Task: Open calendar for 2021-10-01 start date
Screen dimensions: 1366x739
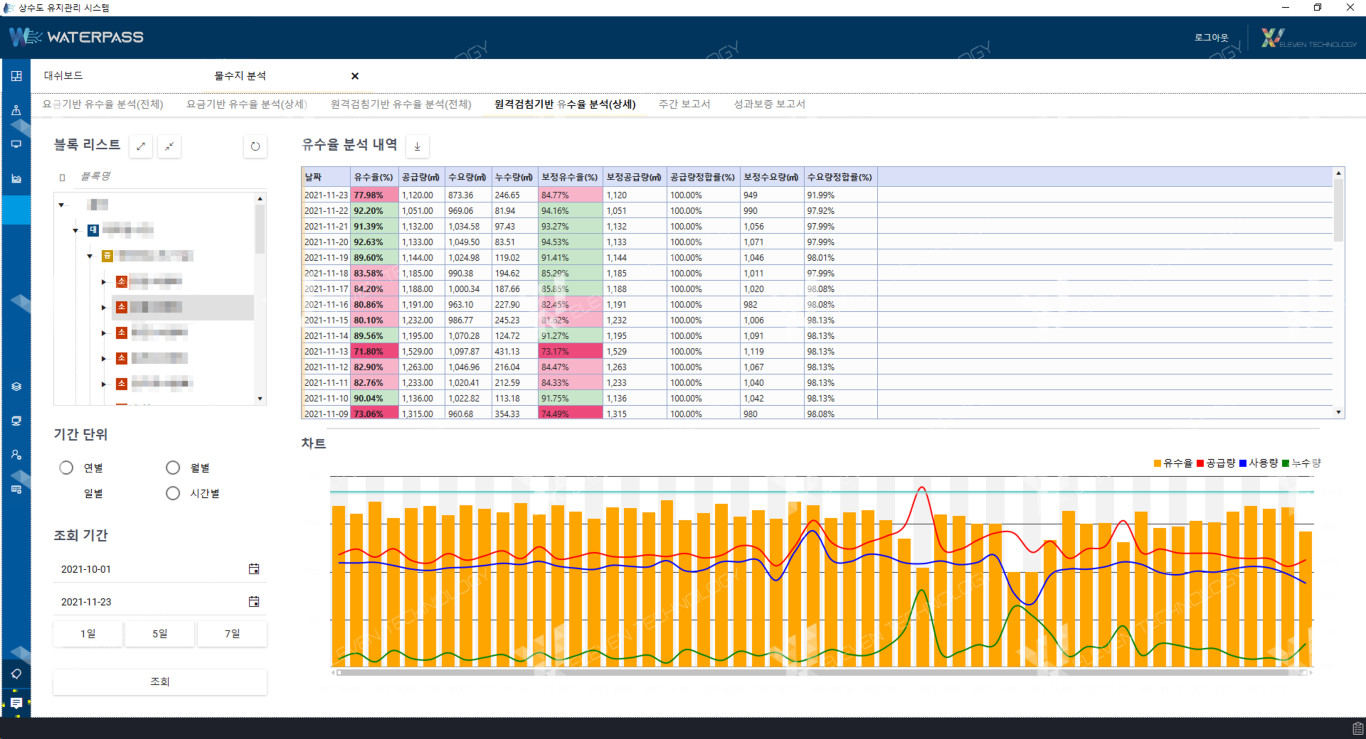Action: (254, 569)
